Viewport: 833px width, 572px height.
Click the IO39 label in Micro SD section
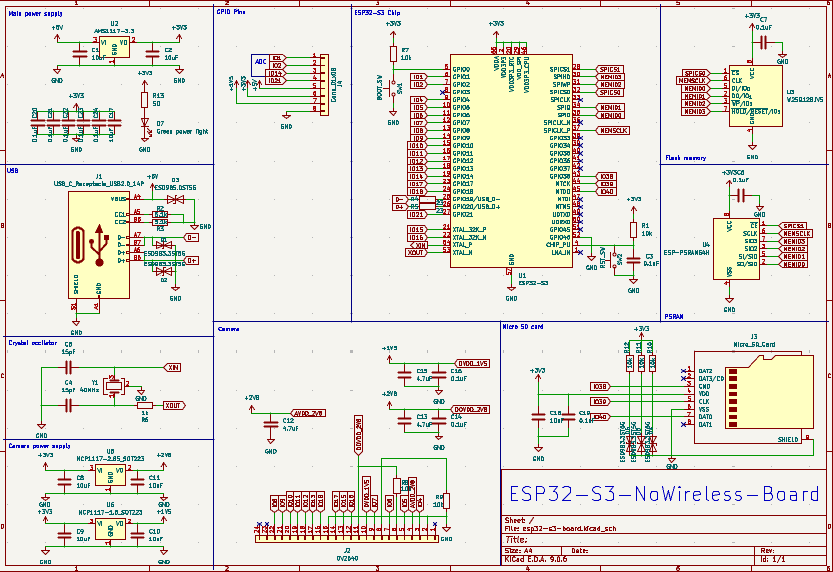point(600,402)
